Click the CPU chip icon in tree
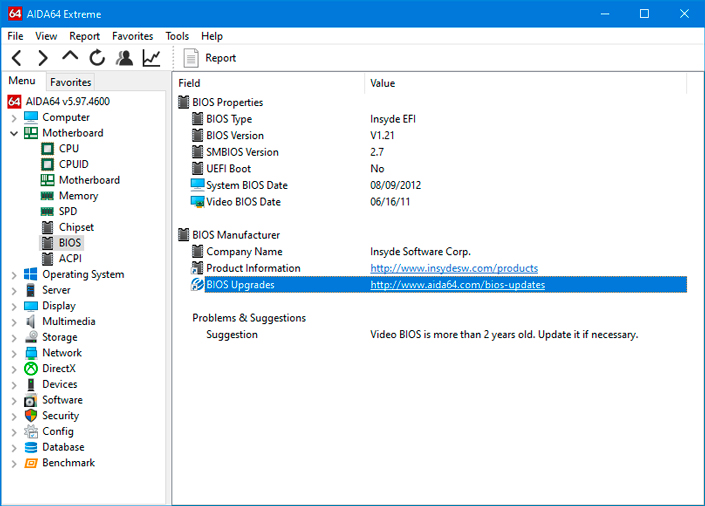This screenshot has height=506, width=705. pyautogui.click(x=47, y=149)
